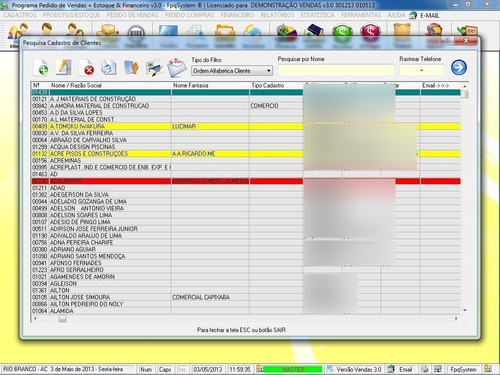Run search with blue arrow button
The height and width of the screenshot is (375, 500).
click(x=459, y=67)
